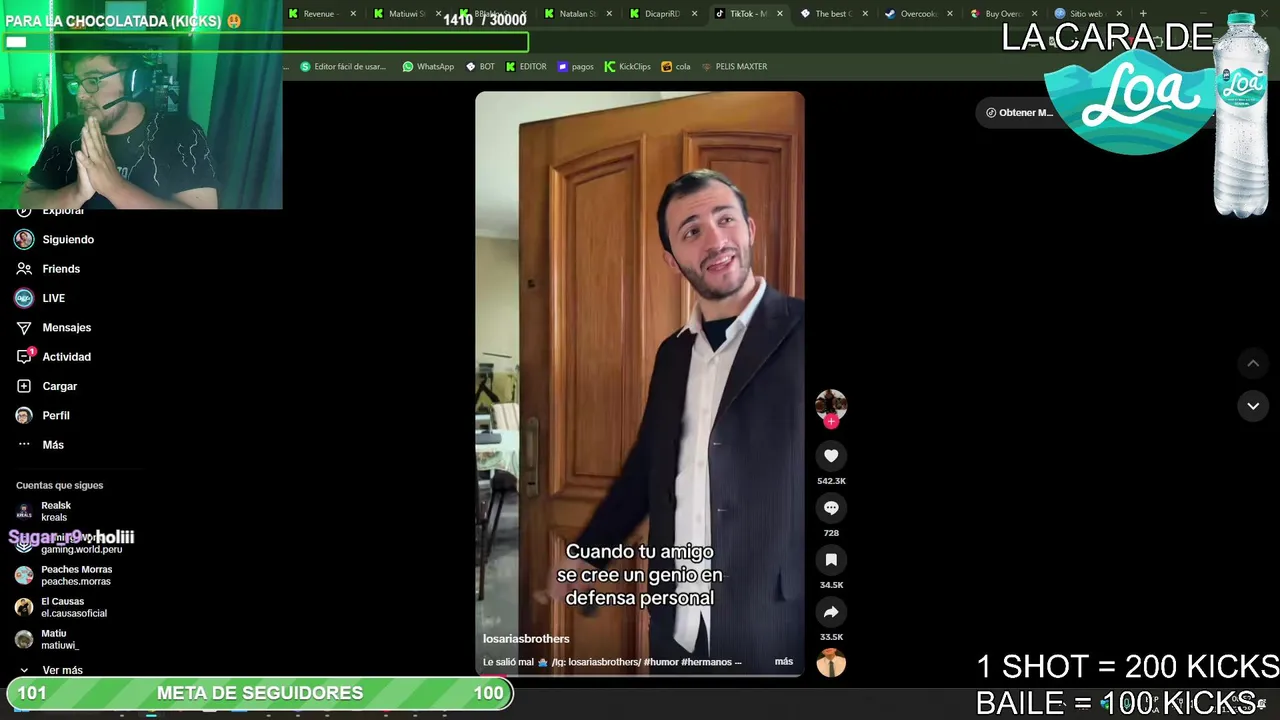Click the #humor hashtag in caption
Screen dimensions: 1280x720
coord(663,662)
